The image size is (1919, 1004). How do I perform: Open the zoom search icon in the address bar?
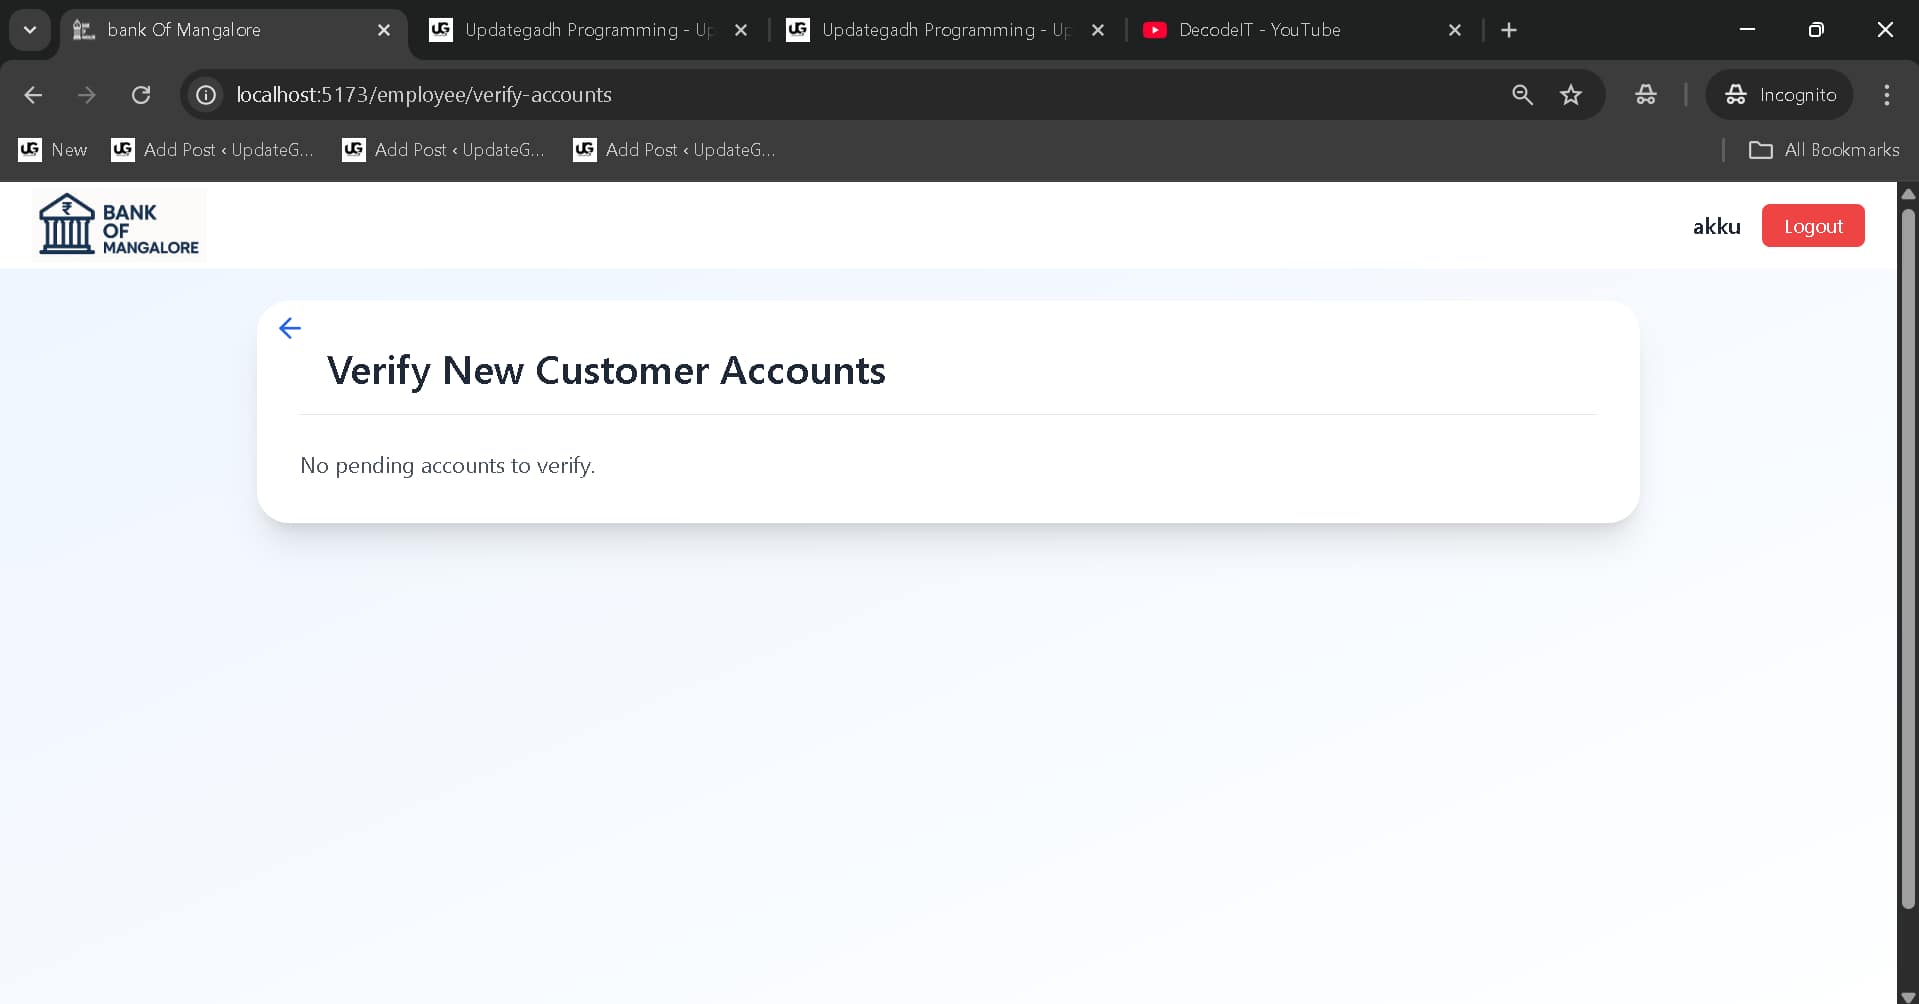pyautogui.click(x=1522, y=95)
